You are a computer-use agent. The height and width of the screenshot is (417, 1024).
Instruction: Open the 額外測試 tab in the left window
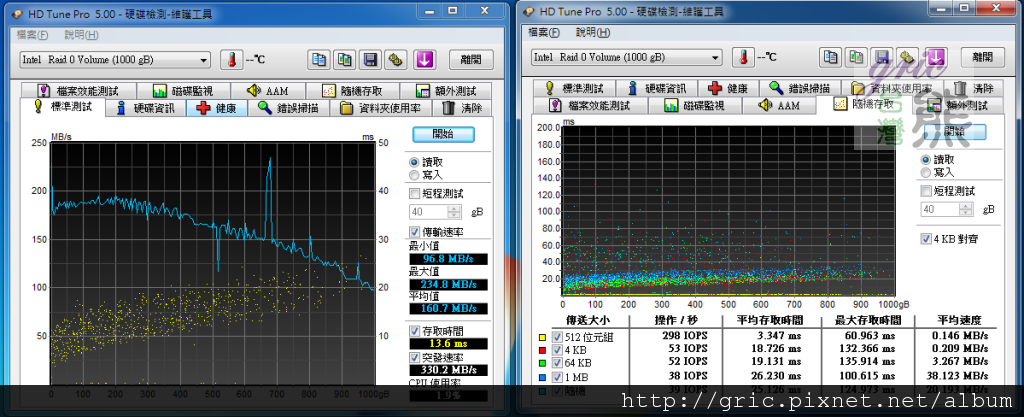445,91
